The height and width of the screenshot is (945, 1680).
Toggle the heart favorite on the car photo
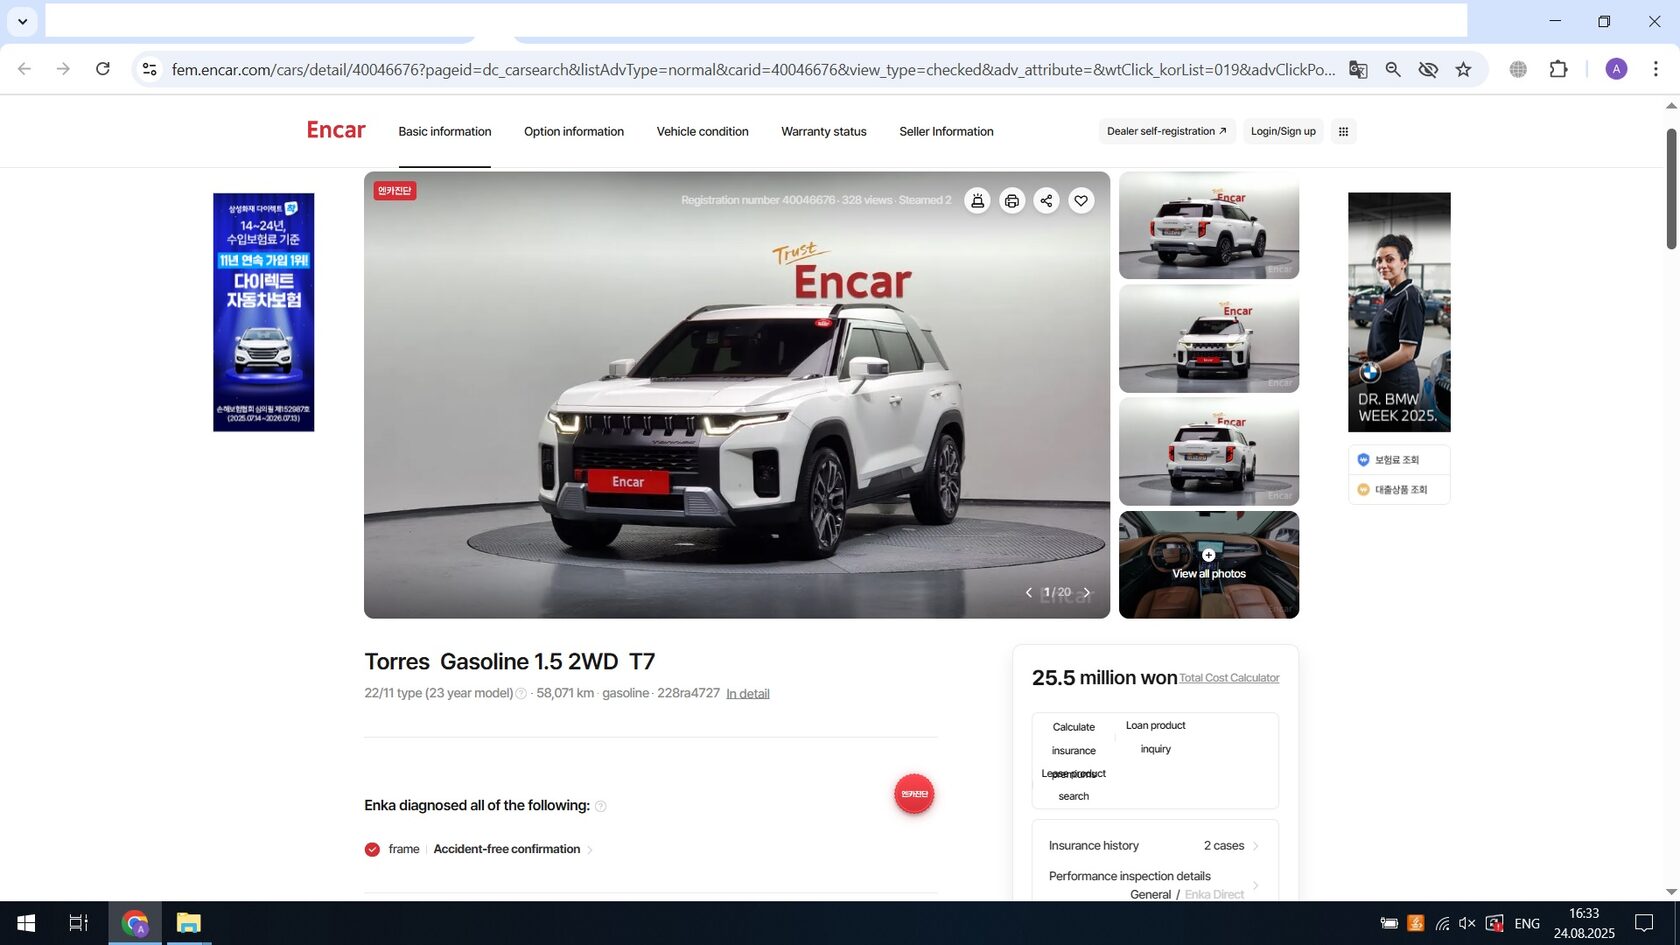(1081, 201)
